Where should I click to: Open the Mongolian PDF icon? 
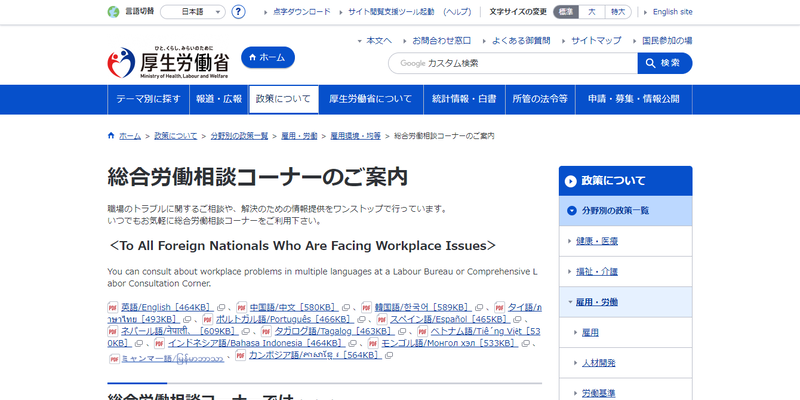click(374, 343)
